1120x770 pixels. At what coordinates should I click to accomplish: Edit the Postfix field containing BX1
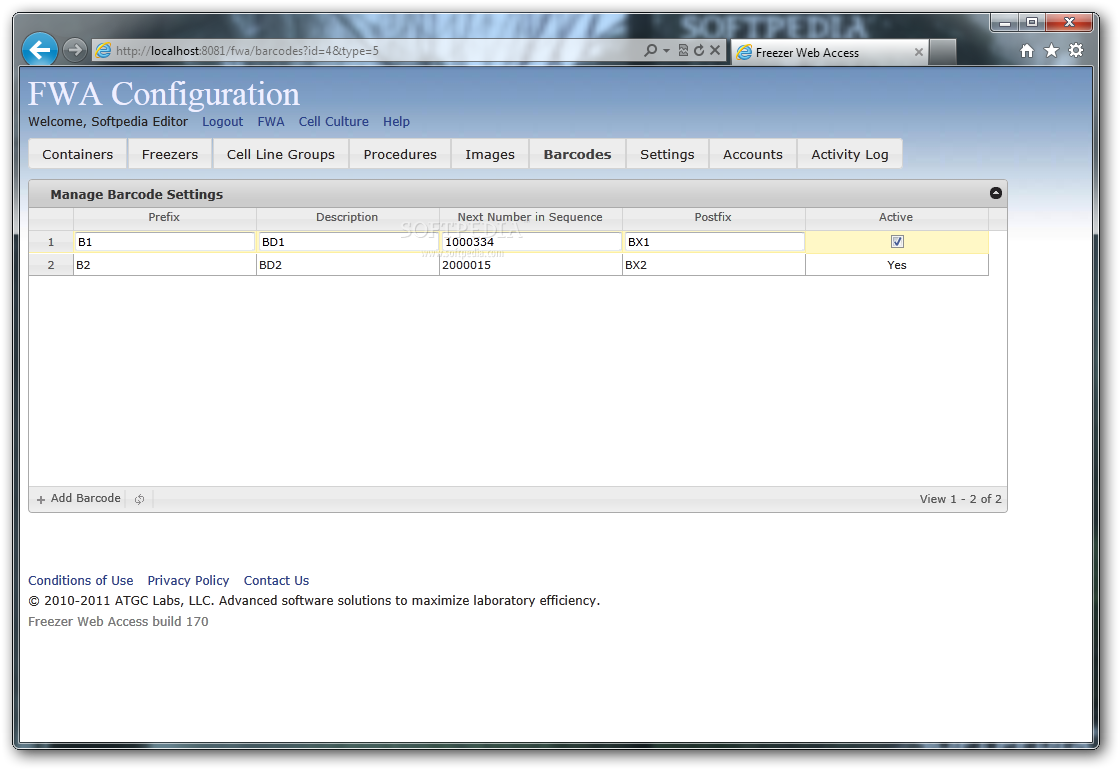pos(714,242)
